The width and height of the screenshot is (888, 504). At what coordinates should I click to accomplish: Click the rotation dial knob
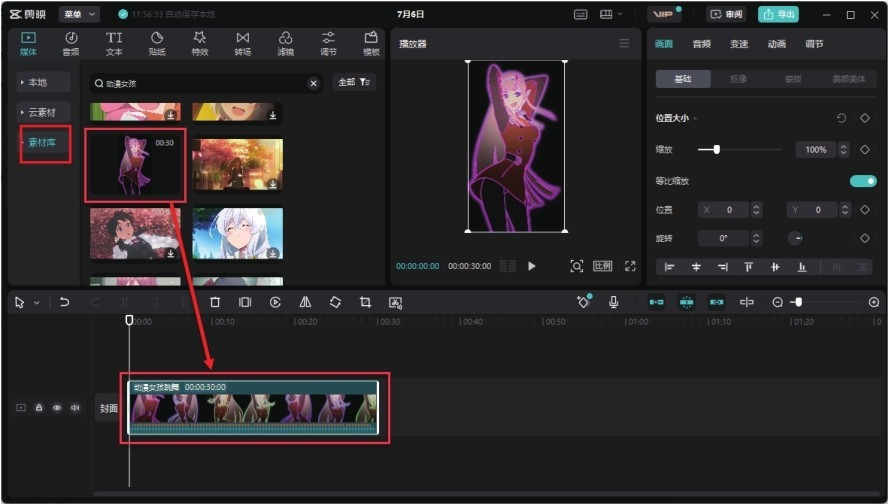pos(796,238)
